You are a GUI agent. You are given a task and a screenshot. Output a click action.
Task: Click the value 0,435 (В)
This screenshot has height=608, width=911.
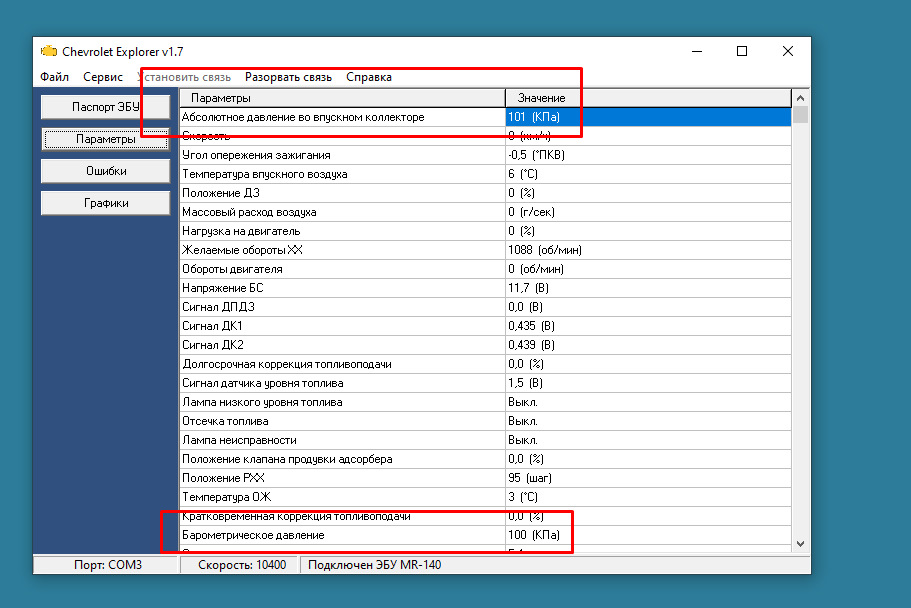(531, 326)
